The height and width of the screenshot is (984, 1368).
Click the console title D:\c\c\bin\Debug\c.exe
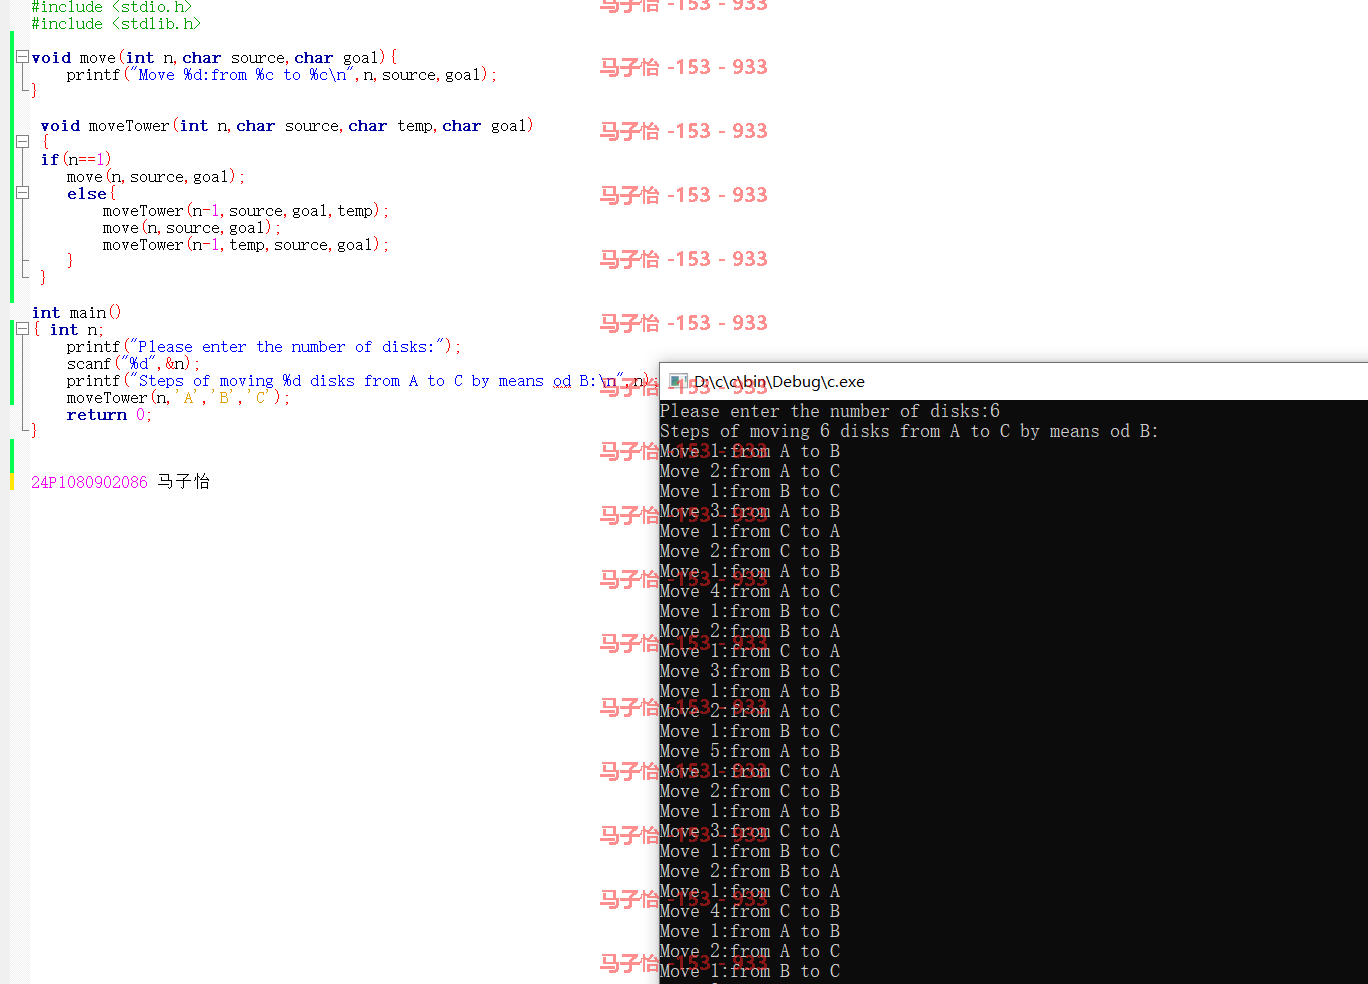coord(780,382)
